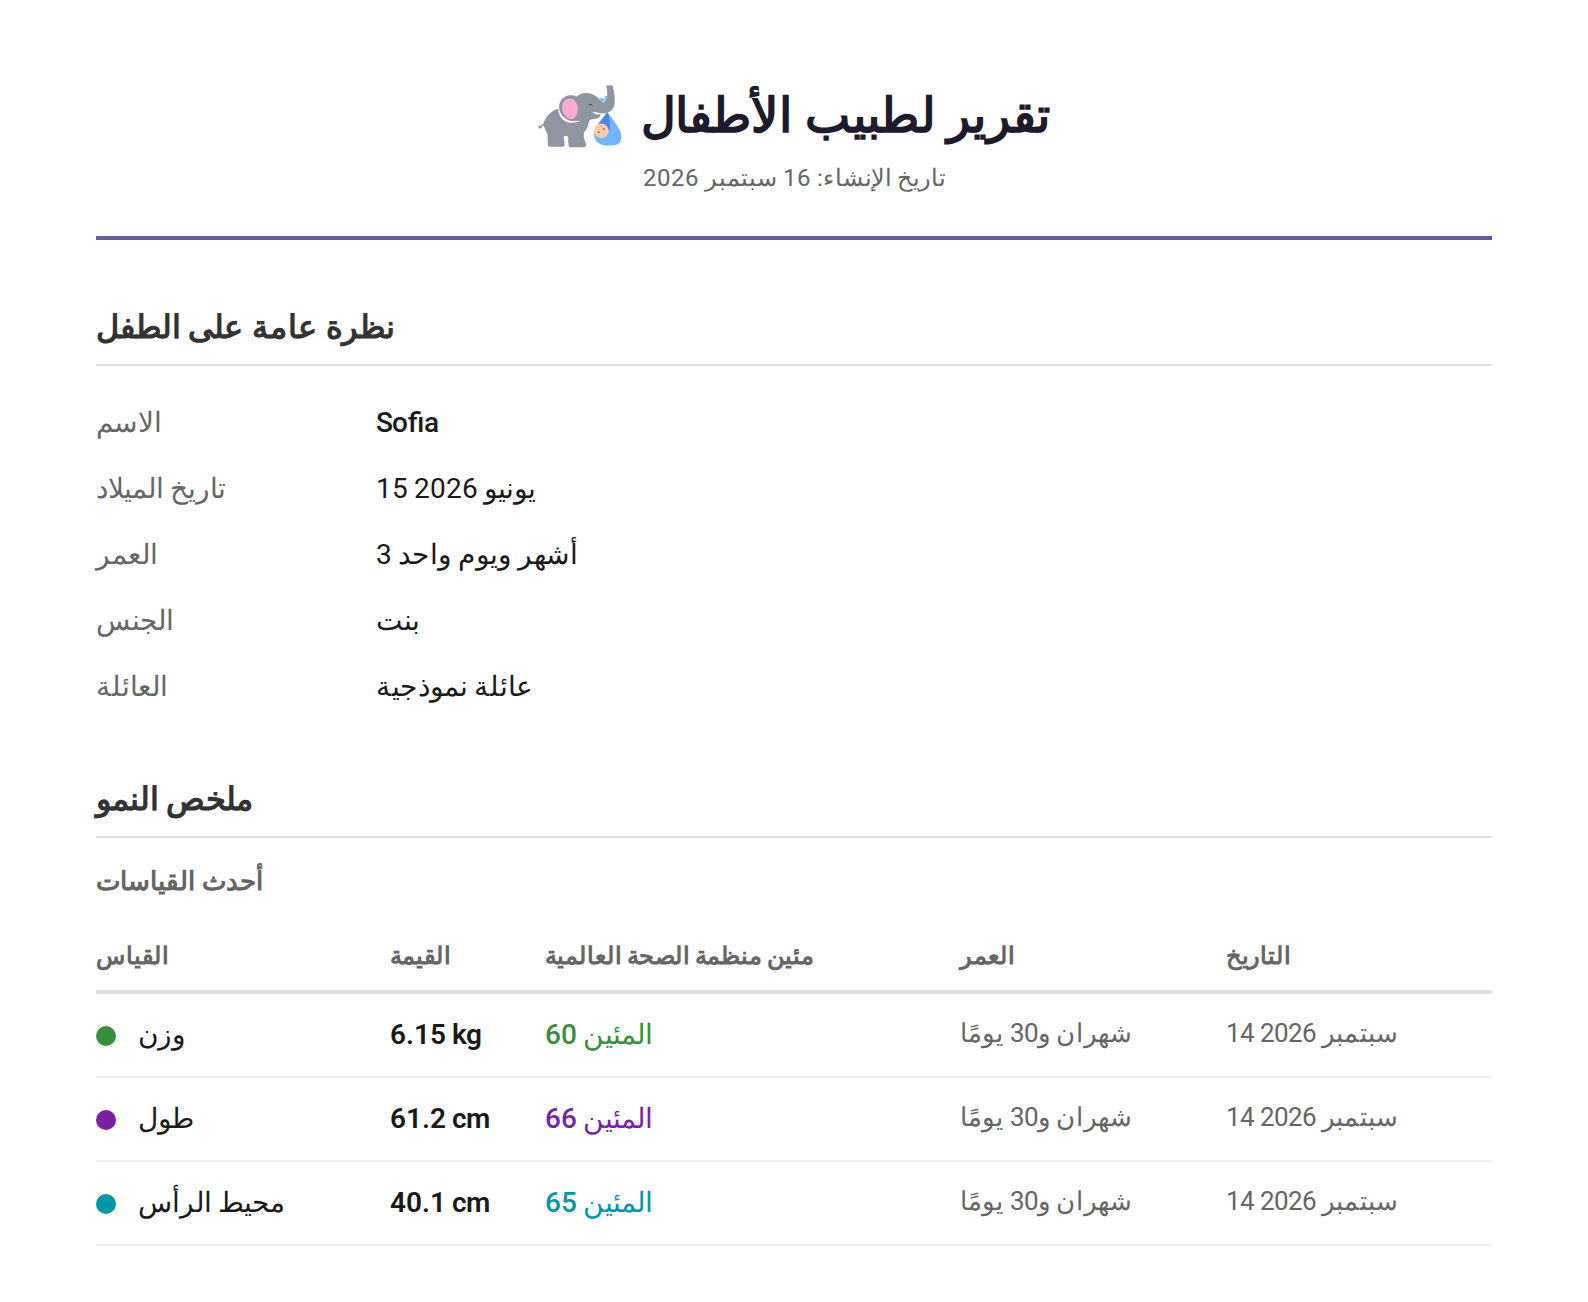Select the birth date "15 يونيو 2026"
The height and width of the screenshot is (1302, 1588).
point(456,489)
